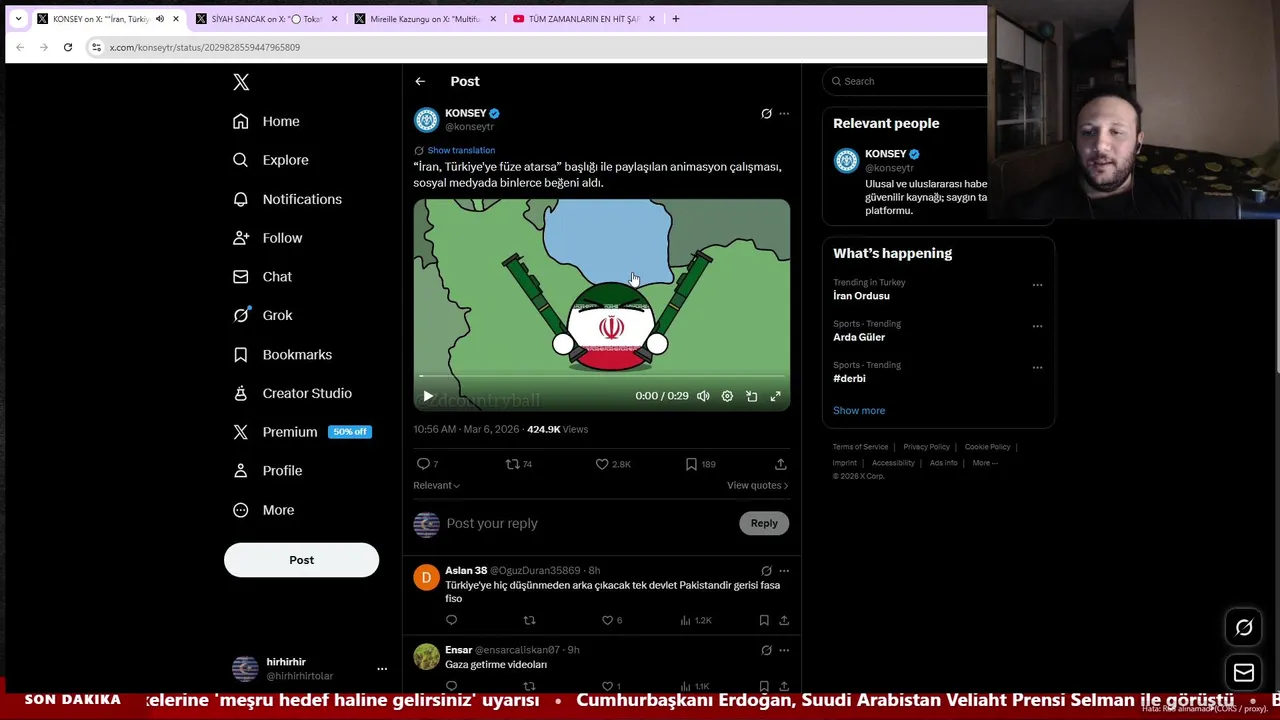Open the Explore page

coord(271,160)
